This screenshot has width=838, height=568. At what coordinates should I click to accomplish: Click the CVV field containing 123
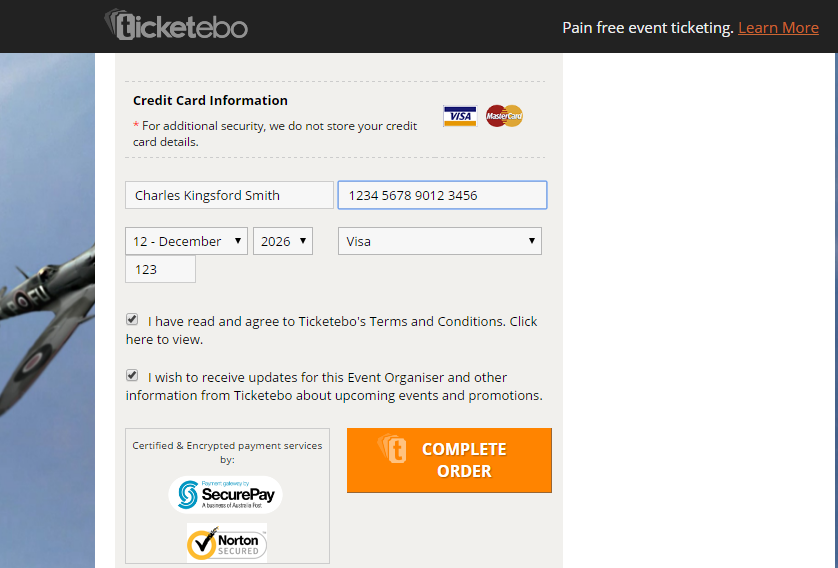pos(160,269)
